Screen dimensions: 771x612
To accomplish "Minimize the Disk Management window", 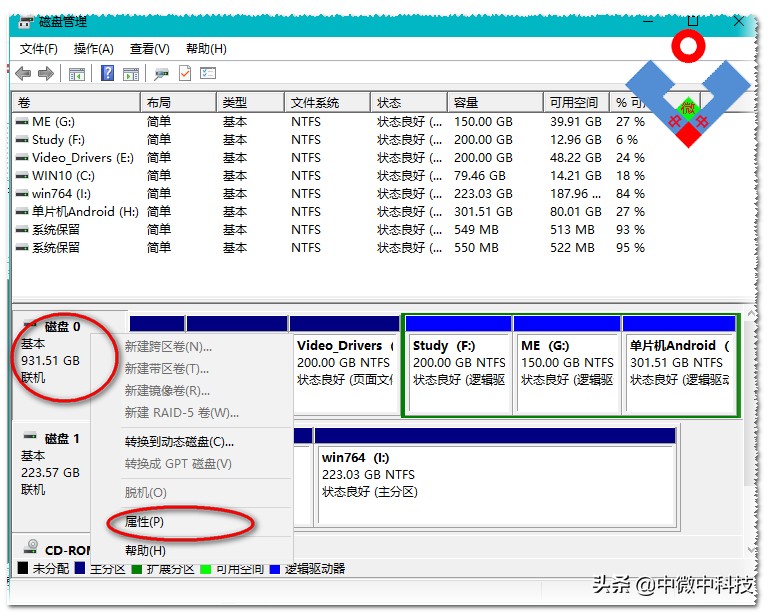I will click(x=648, y=22).
